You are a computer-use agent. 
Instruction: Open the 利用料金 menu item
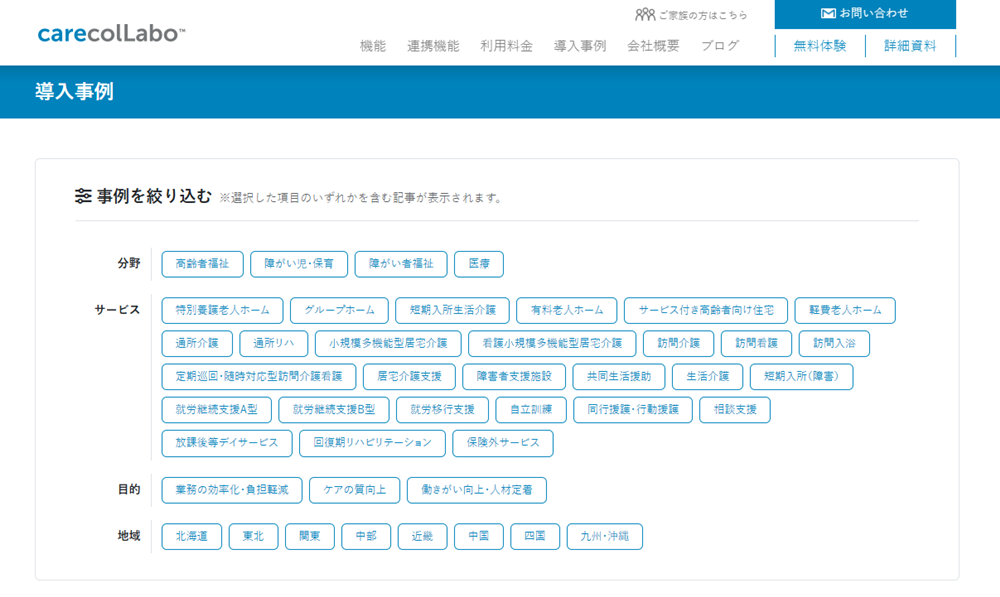pos(506,46)
